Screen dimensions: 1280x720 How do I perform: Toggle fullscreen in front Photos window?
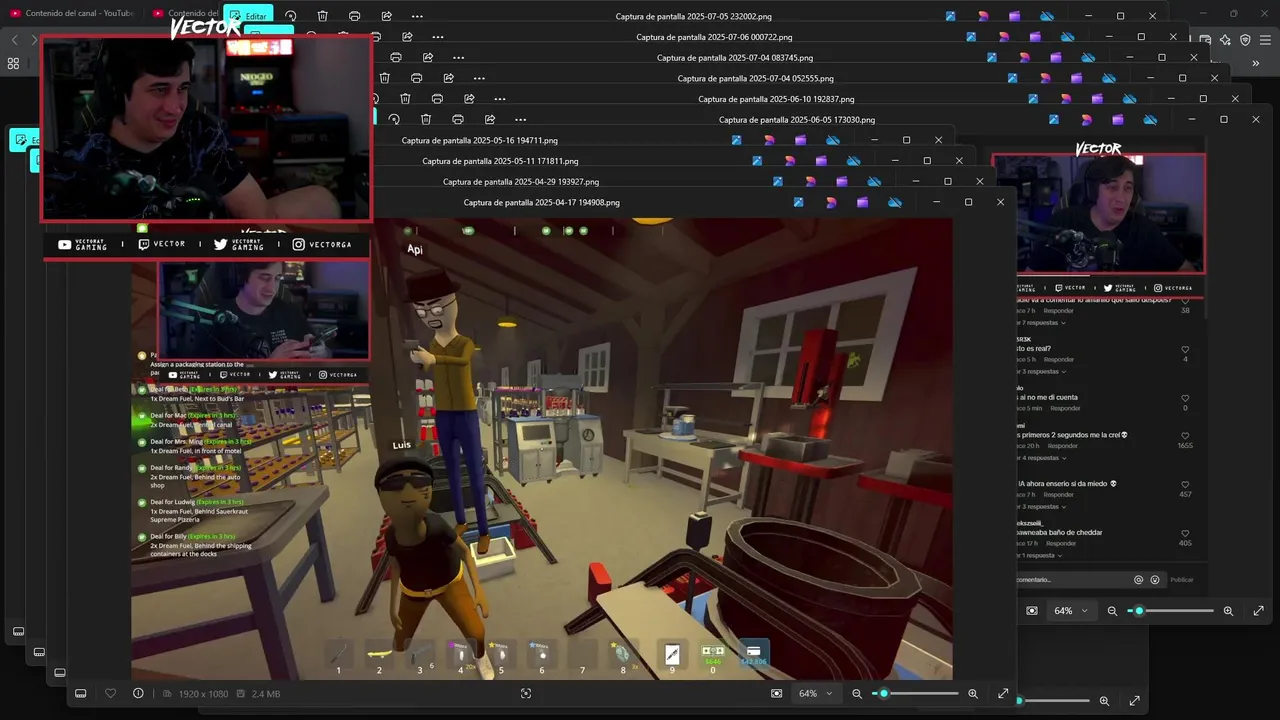tap(1003, 693)
